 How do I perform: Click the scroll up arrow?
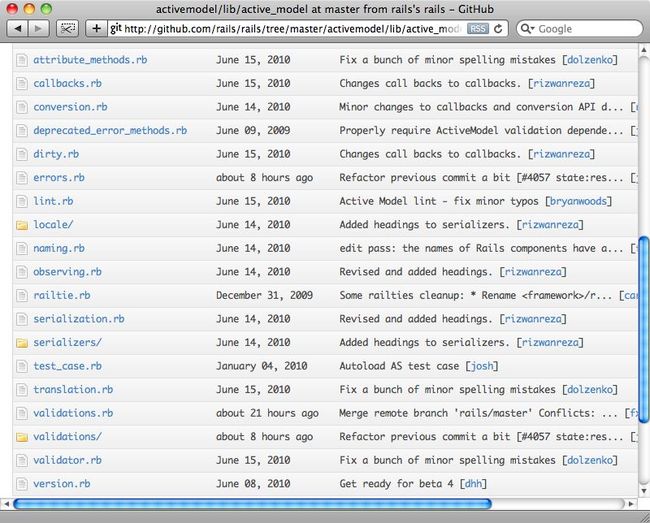click(x=643, y=50)
